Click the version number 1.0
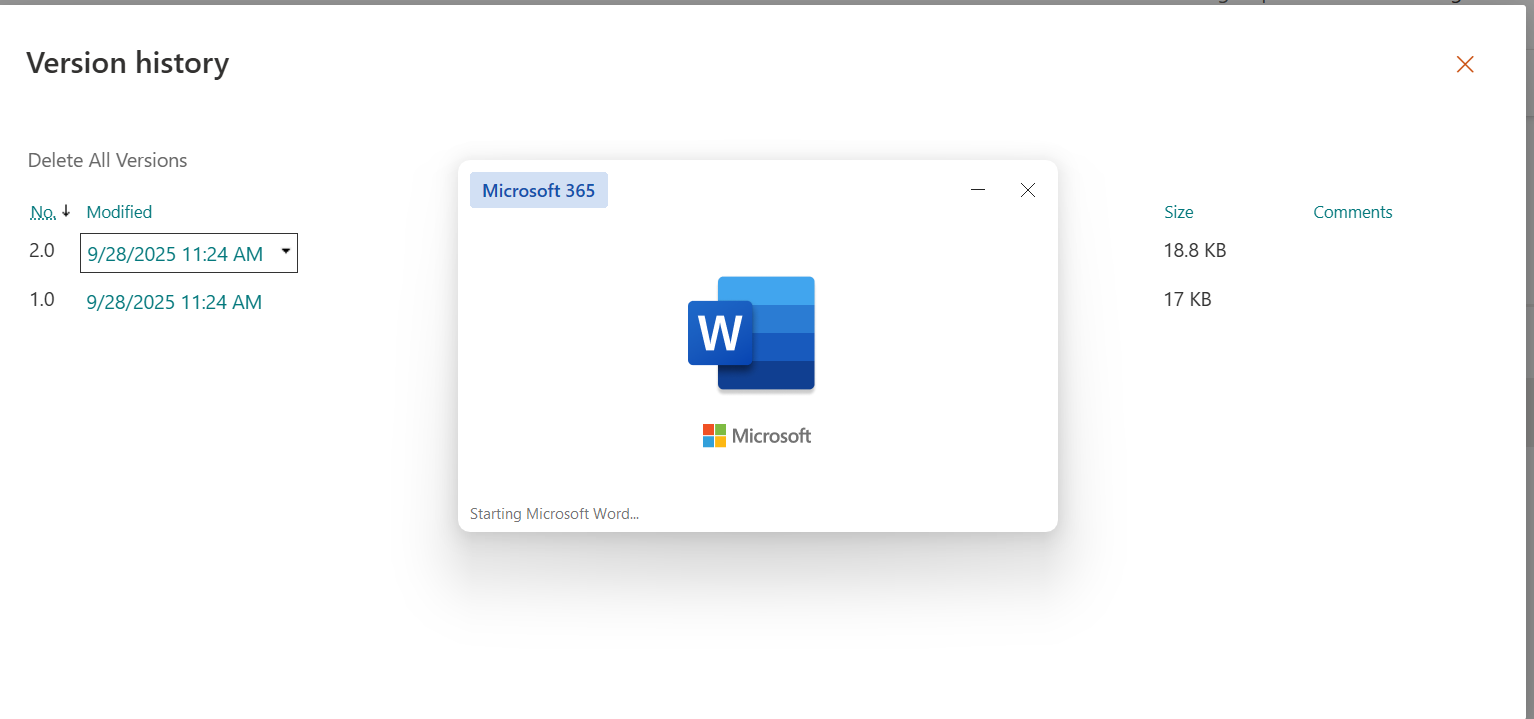 42,299
